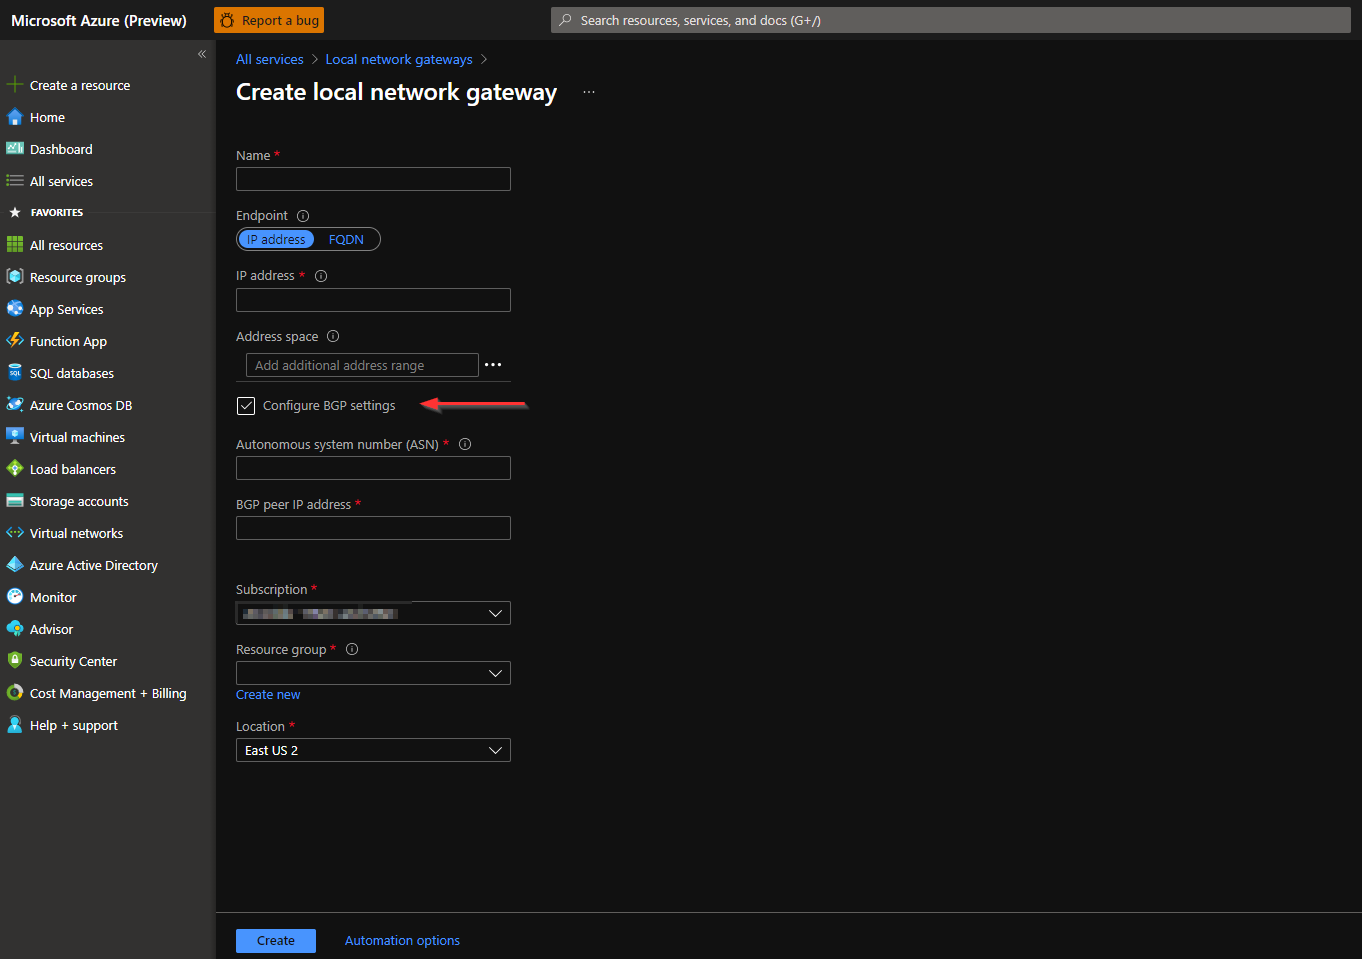Open page options ellipsis beside the title
Screen dimensions: 1362x959
(x=589, y=92)
